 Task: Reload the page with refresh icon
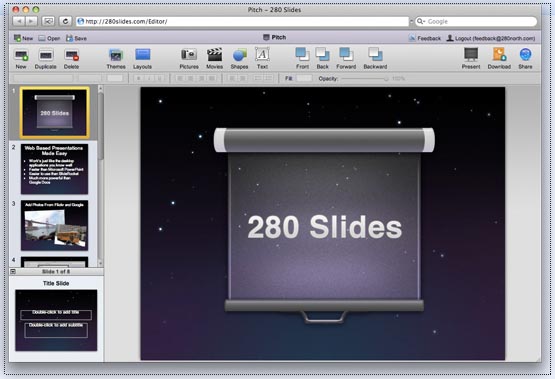click(65, 21)
